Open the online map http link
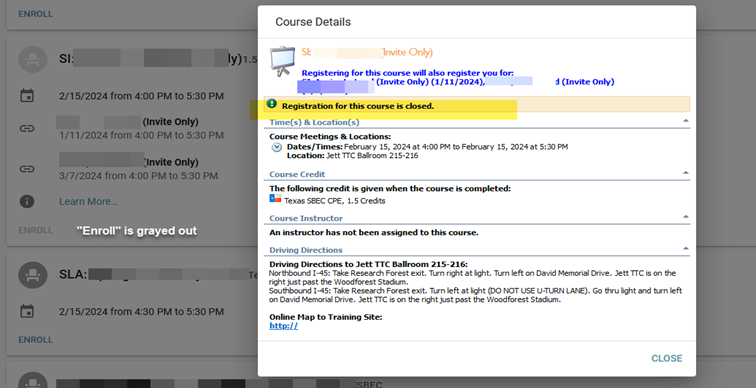Image resolution: width=756 pixels, height=388 pixels. tap(284, 326)
